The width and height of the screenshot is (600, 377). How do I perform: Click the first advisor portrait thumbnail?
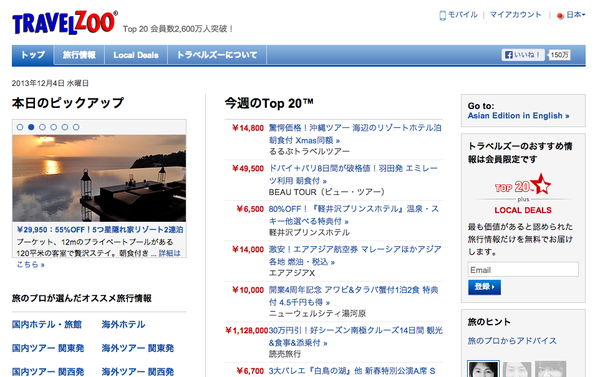pos(483,369)
